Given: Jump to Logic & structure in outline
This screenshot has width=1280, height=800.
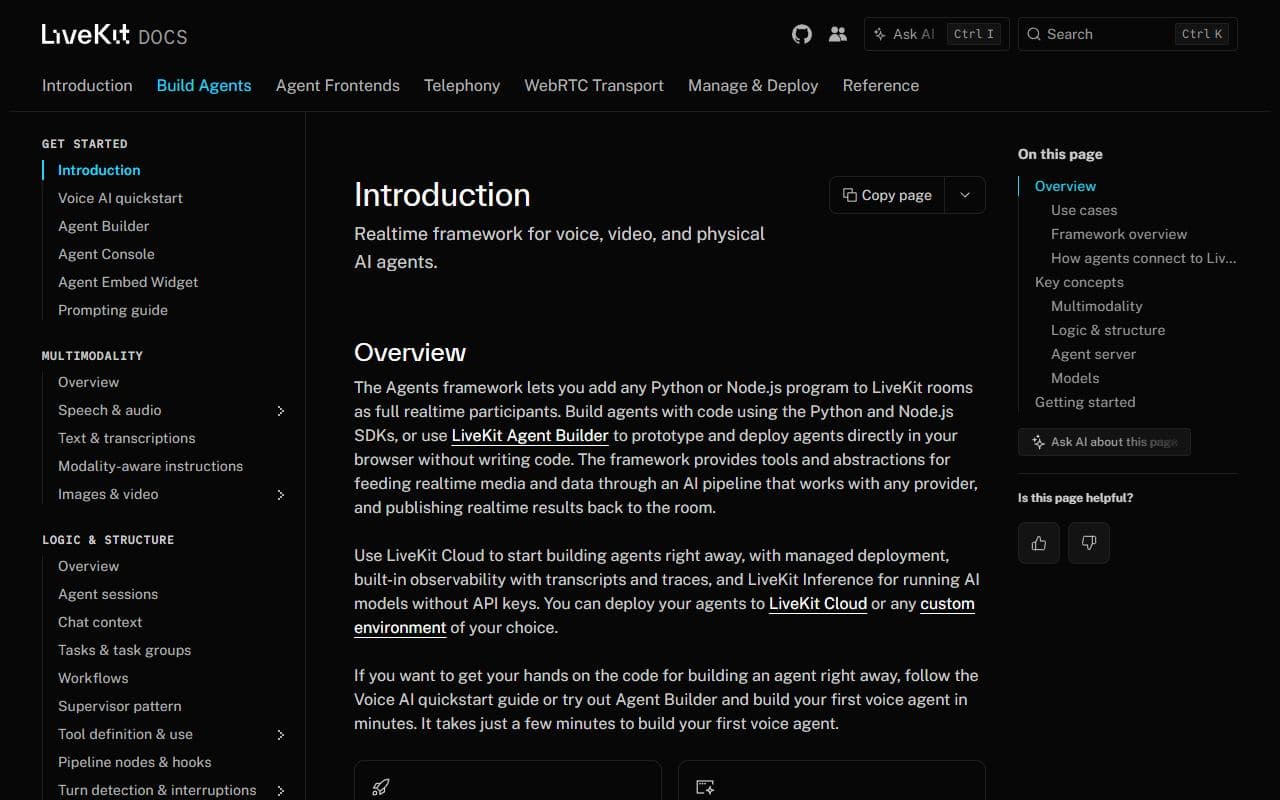Looking at the screenshot, I should point(1108,330).
